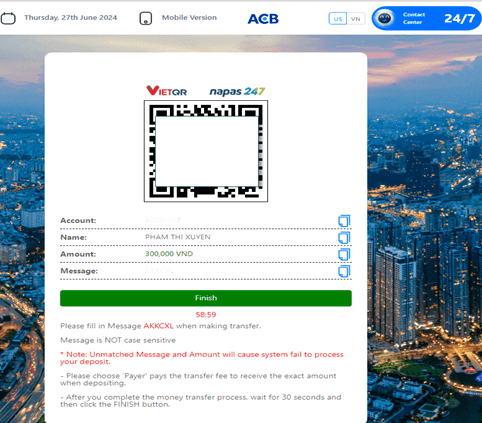Open the Contact Center 24/7 button
Image resolution: width=482 pixels, height=423 pixels.
pos(427,18)
